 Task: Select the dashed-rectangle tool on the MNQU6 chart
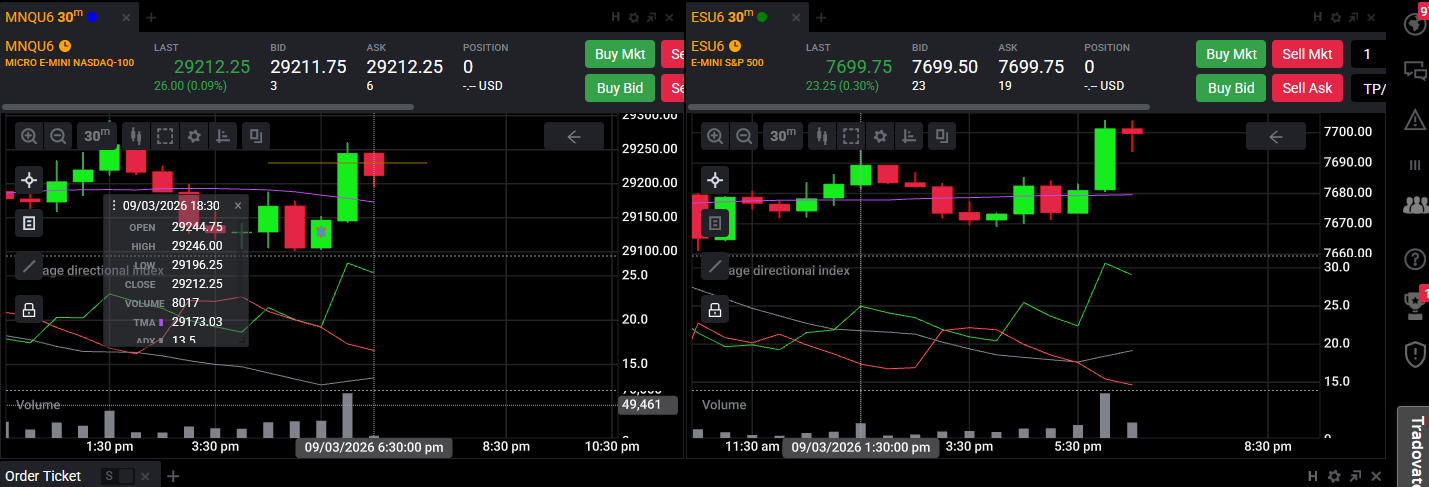pos(165,136)
